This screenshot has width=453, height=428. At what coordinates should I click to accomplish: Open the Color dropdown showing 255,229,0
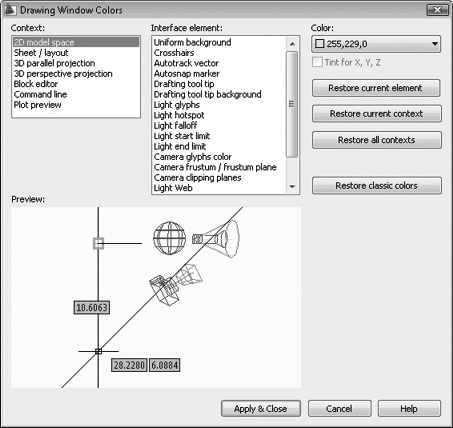coord(376,44)
